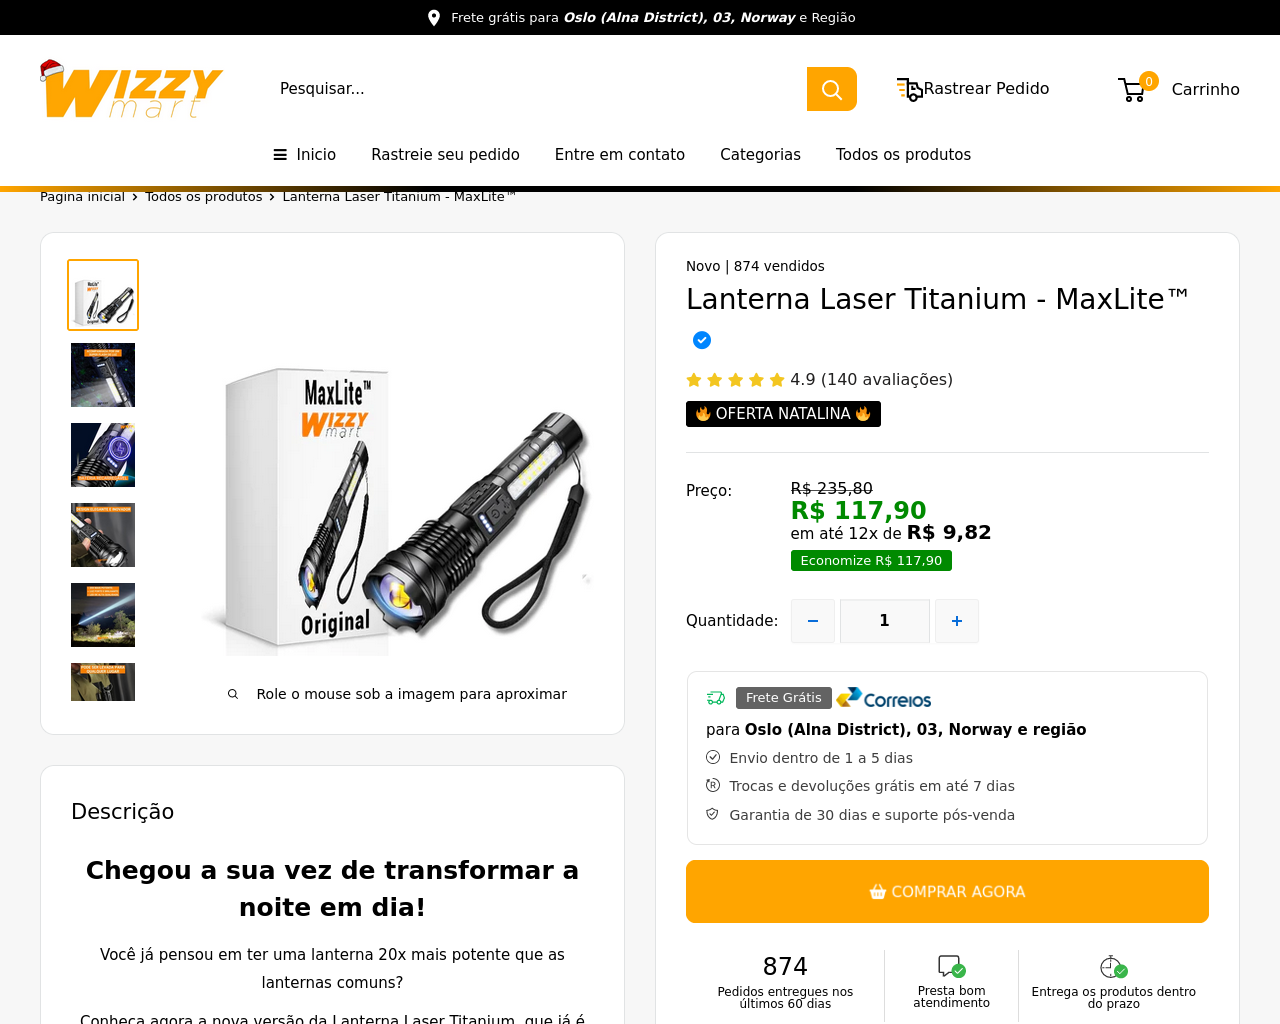Open the Inicio hamburger menu
The height and width of the screenshot is (1024, 1280).
click(305, 154)
